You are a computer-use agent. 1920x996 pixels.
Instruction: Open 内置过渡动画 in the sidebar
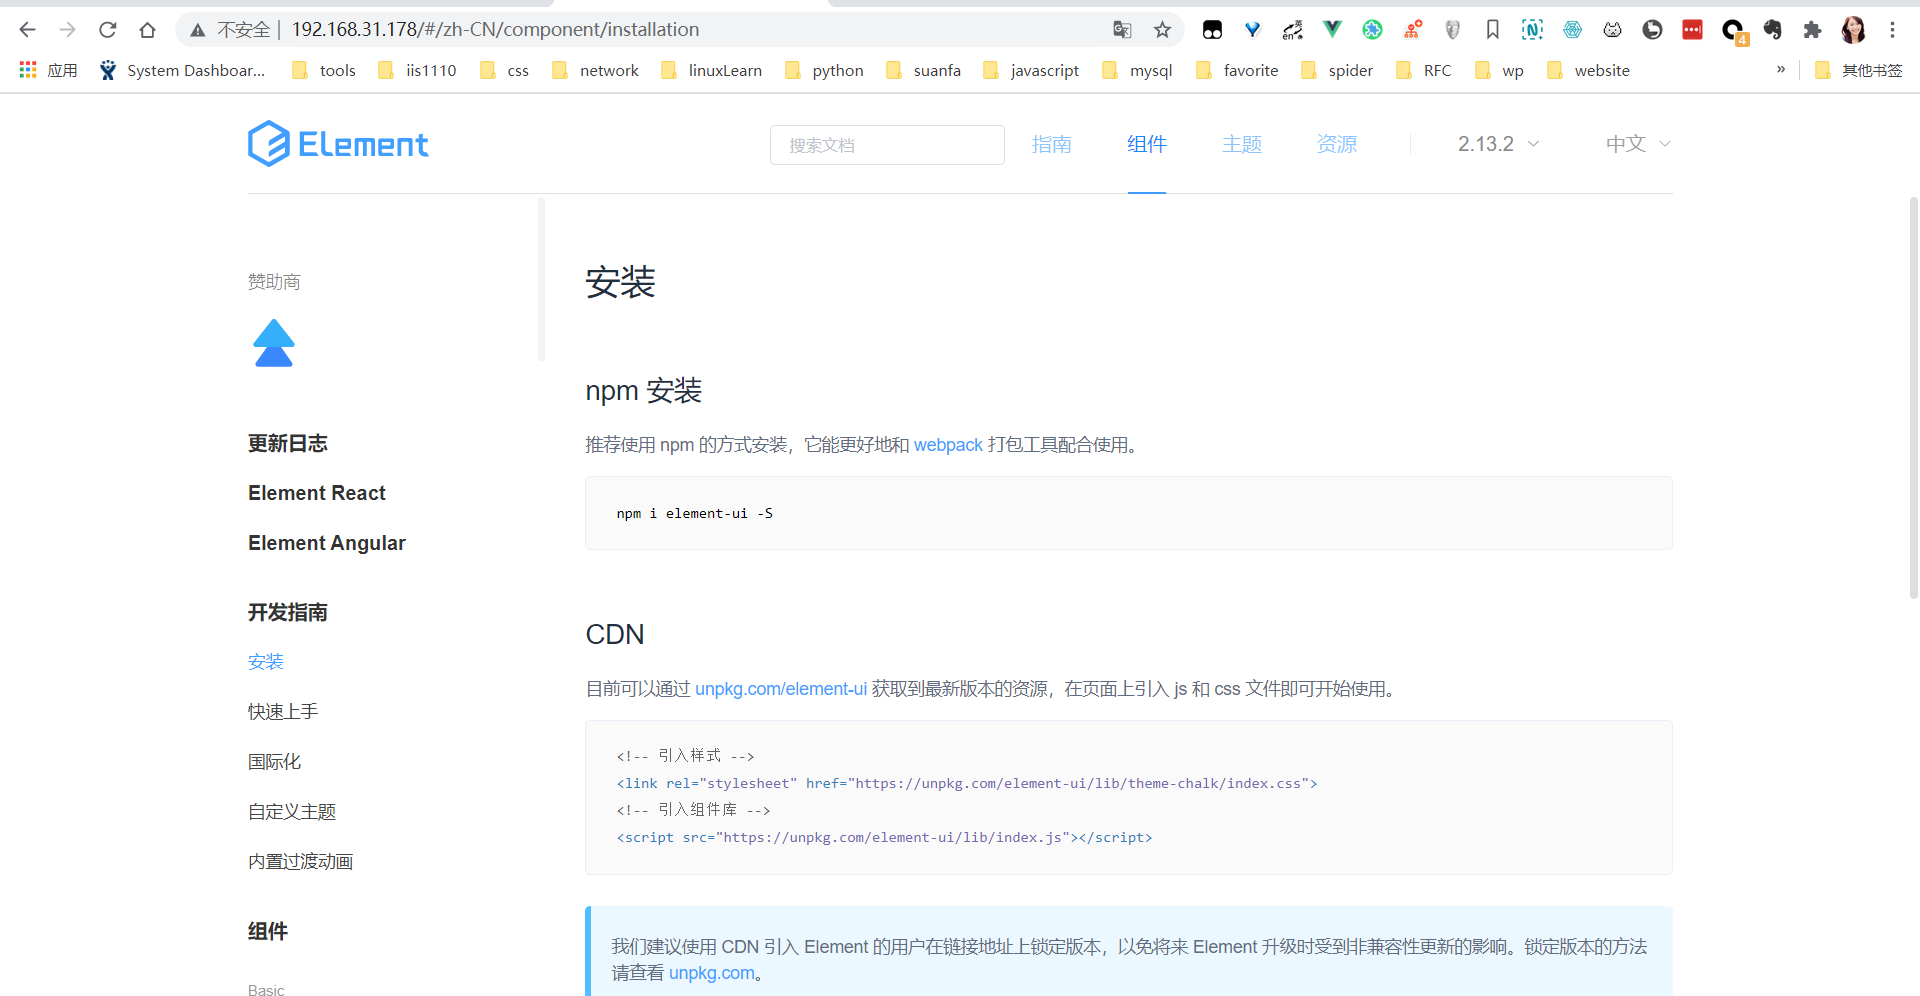(x=301, y=862)
